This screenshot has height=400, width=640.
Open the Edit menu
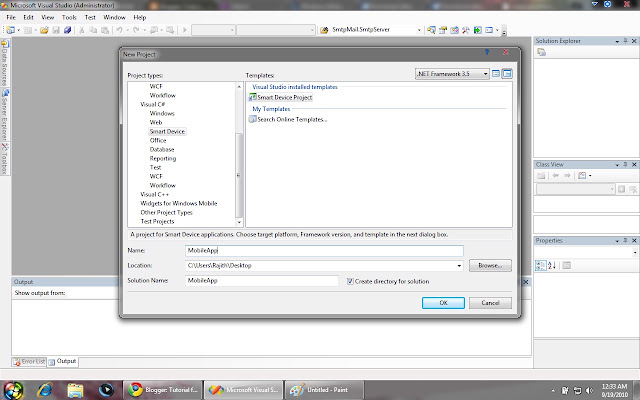[x=28, y=17]
